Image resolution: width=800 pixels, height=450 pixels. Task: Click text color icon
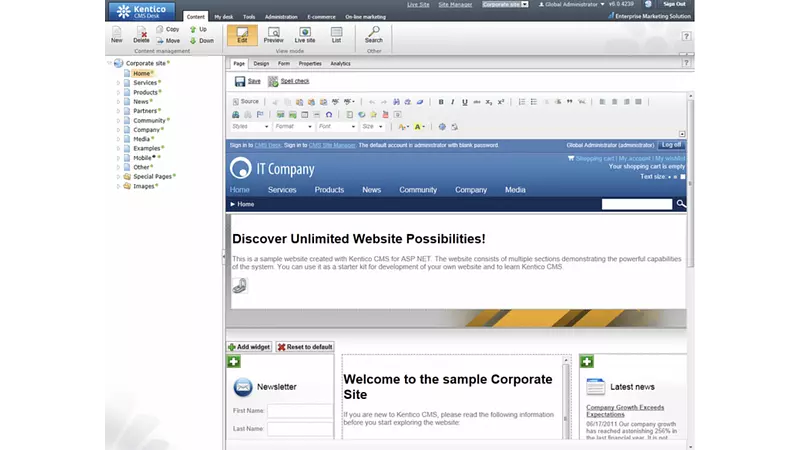tap(404, 127)
